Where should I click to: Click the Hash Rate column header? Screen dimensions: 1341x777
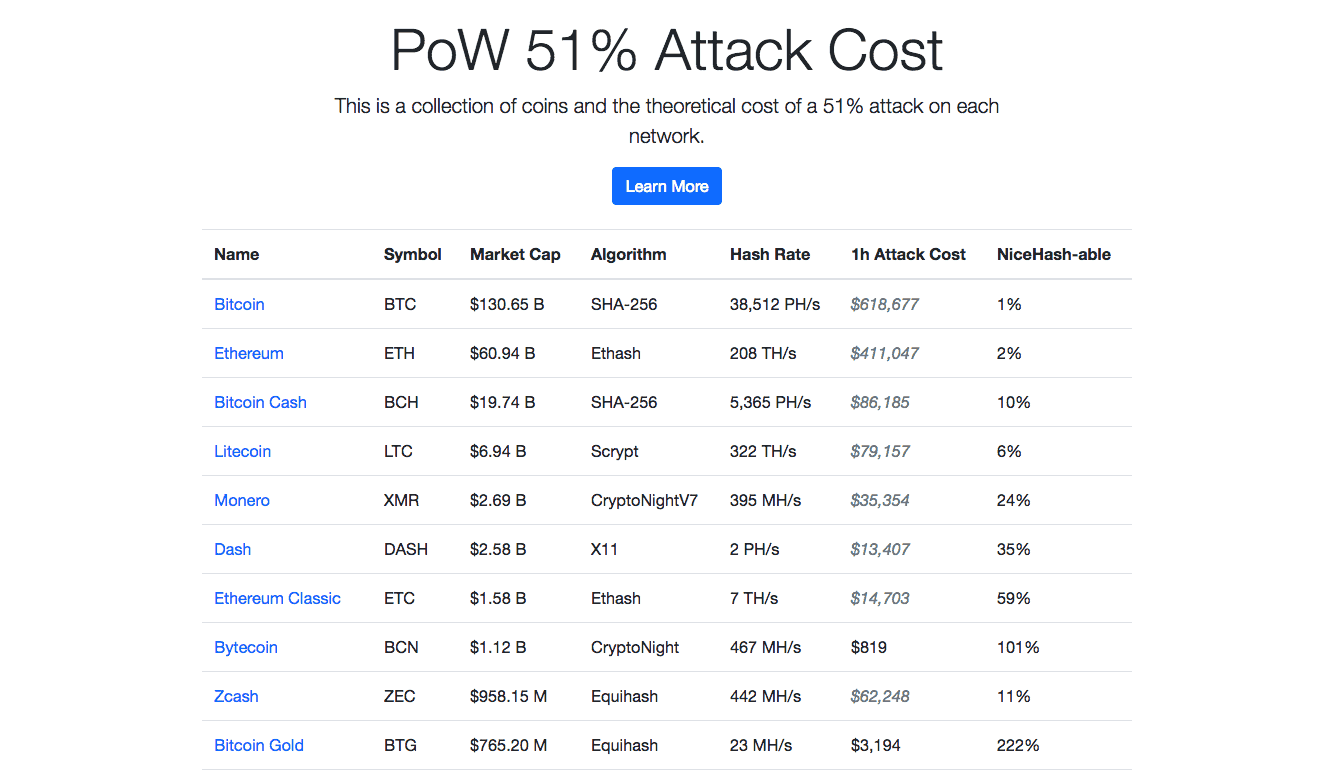[x=770, y=254]
